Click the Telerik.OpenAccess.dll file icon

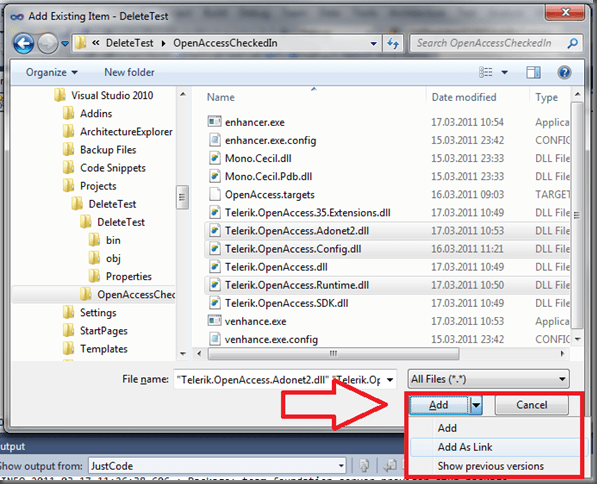[x=215, y=267]
